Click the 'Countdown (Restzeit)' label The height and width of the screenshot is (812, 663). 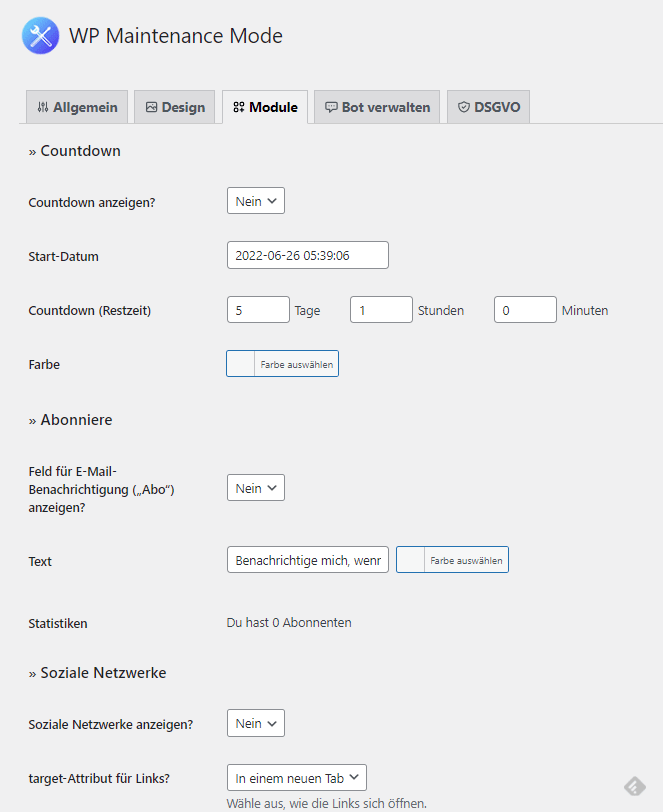[90, 311]
